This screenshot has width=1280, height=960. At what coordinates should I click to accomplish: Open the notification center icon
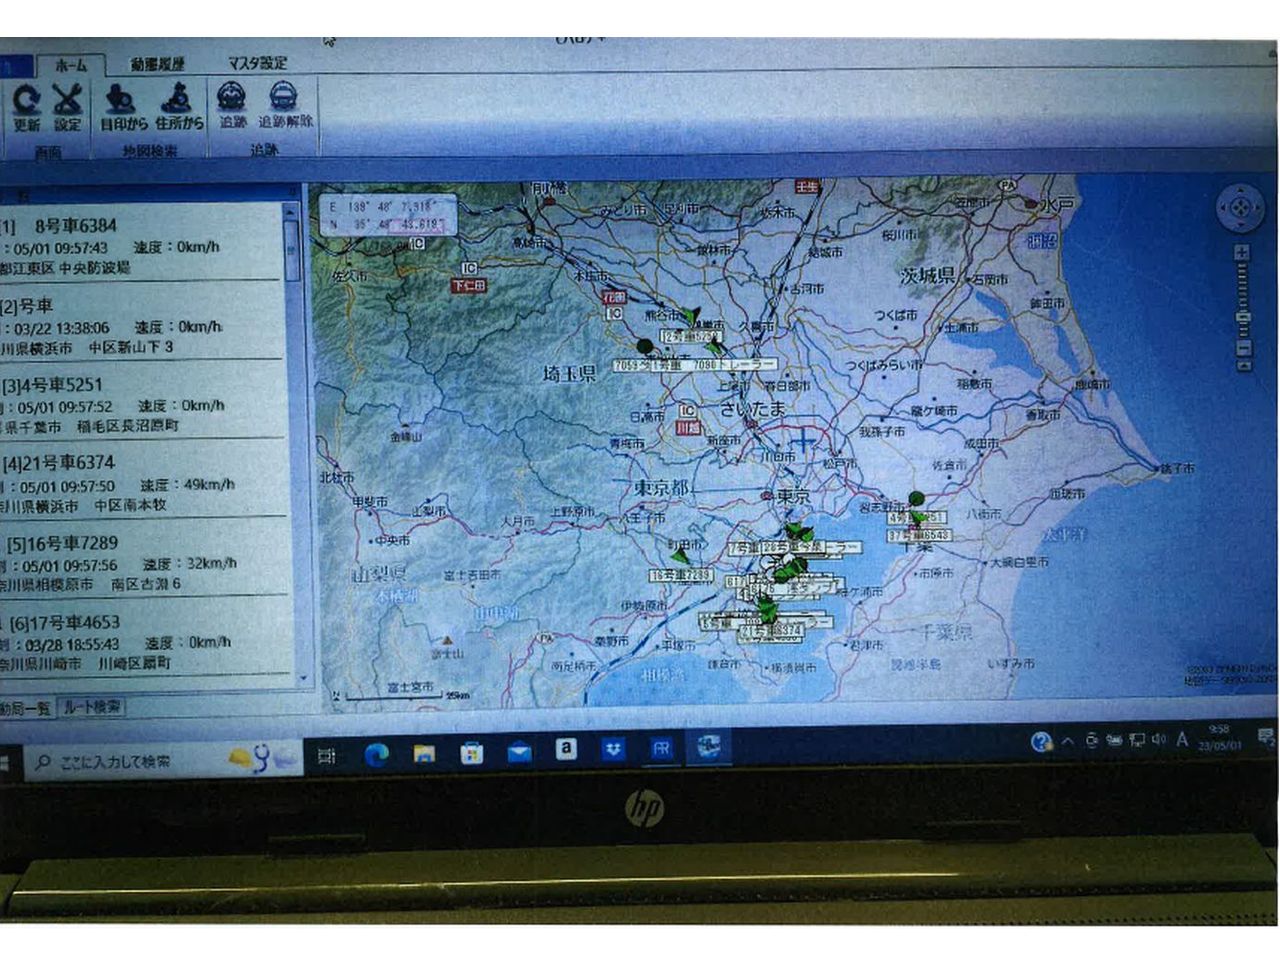pos(1264,738)
